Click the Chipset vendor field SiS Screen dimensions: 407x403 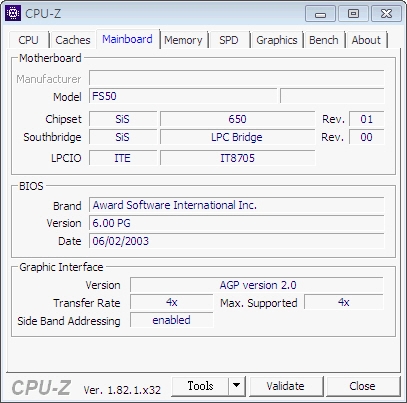[123, 119]
